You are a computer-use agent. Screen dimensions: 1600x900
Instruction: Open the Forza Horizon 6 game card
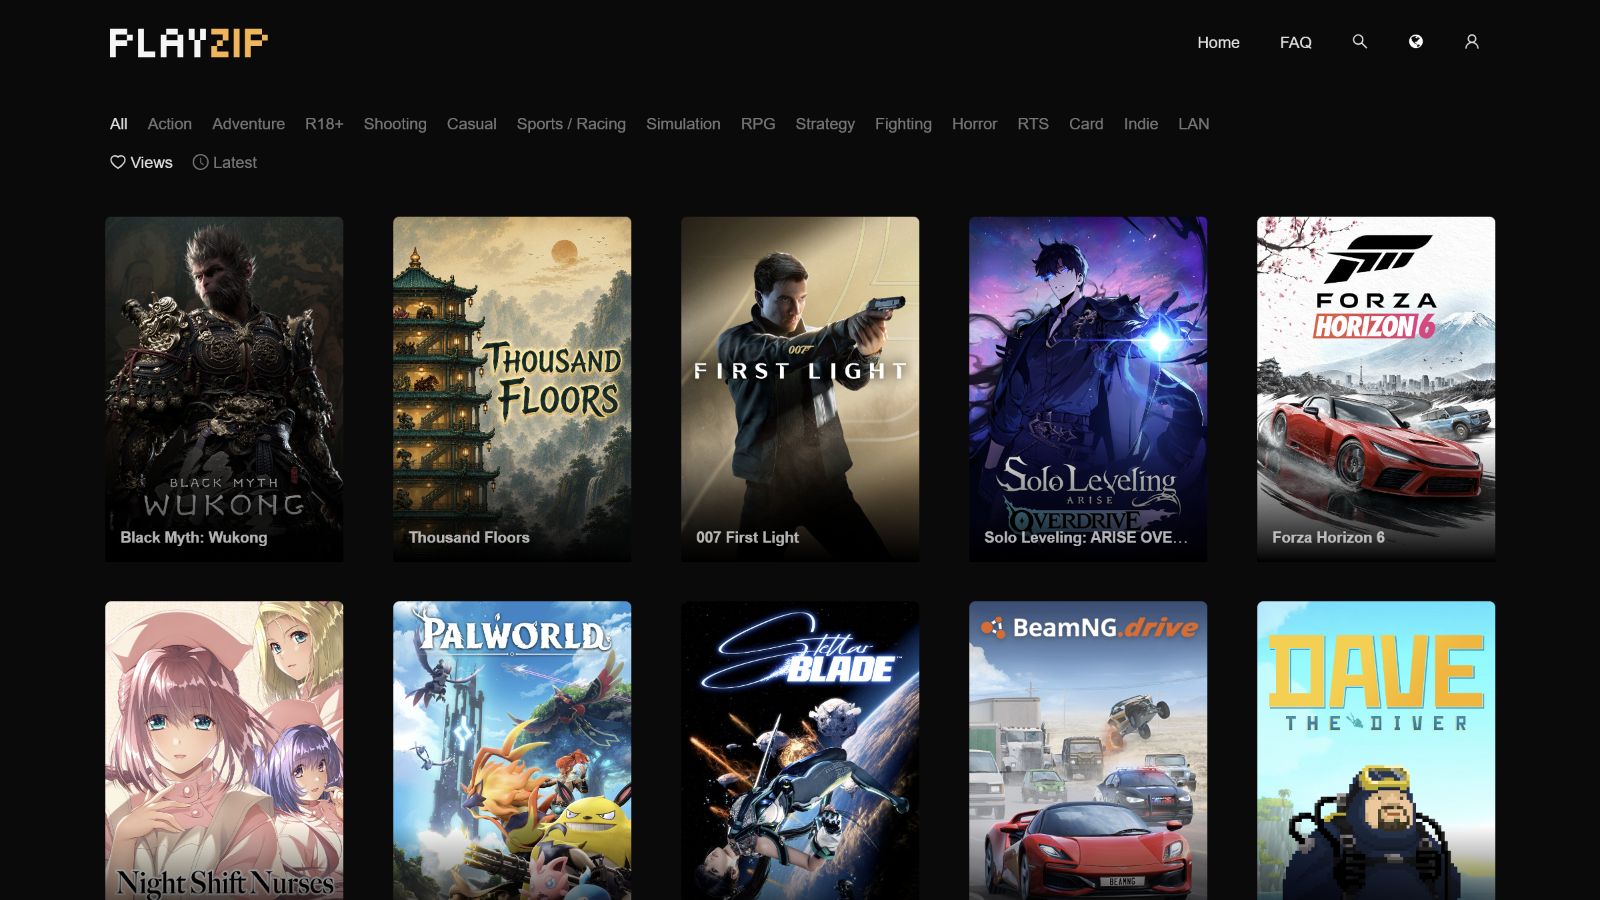pyautogui.click(x=1376, y=389)
